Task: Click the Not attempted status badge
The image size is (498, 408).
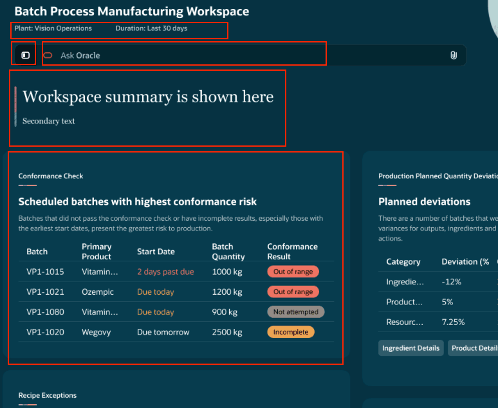Action: 296,312
